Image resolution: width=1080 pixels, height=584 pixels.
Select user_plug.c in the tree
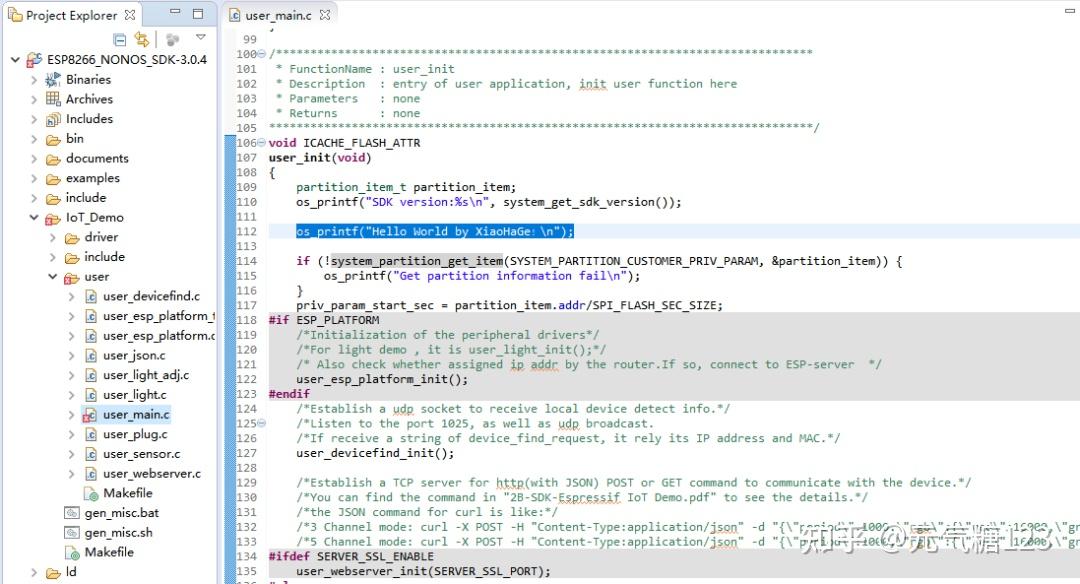[x=135, y=435]
